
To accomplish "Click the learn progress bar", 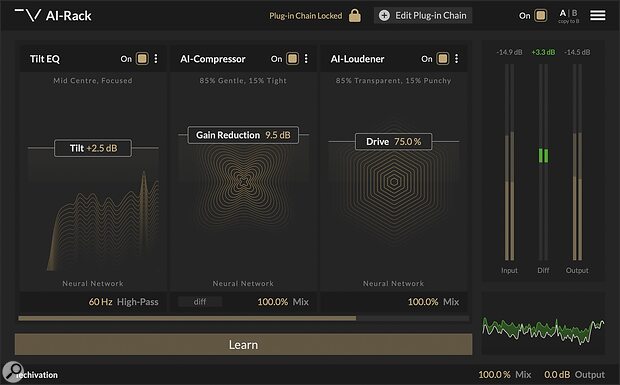I will (244, 318).
